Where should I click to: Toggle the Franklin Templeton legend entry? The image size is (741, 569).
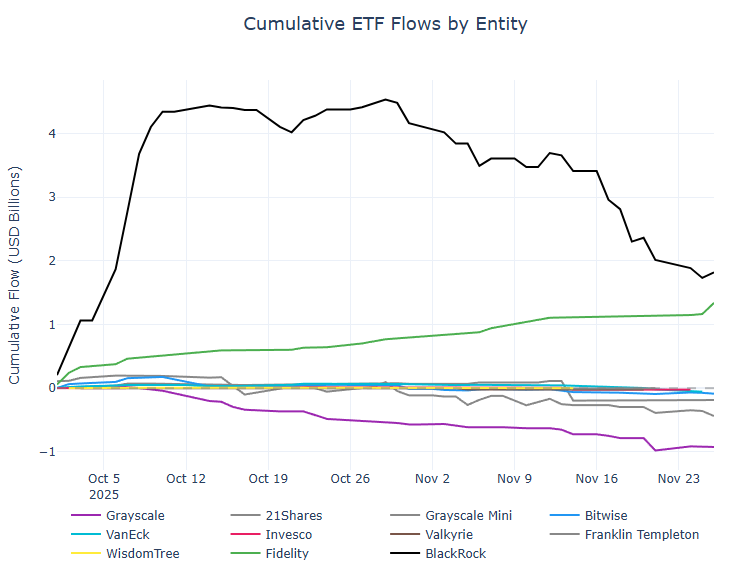click(x=642, y=535)
